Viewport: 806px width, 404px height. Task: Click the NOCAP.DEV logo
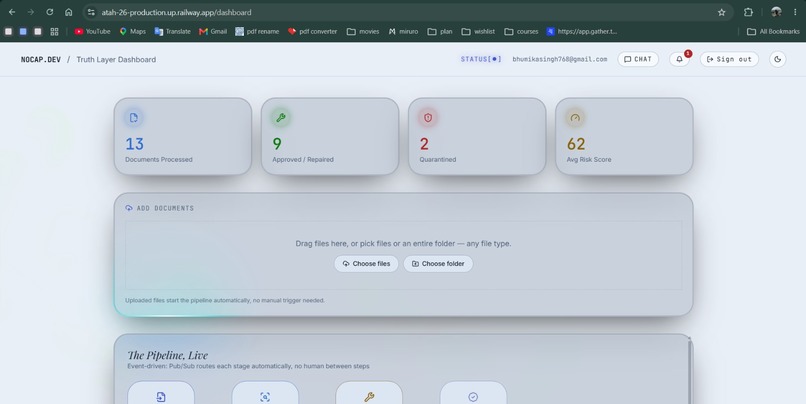pyautogui.click(x=41, y=60)
